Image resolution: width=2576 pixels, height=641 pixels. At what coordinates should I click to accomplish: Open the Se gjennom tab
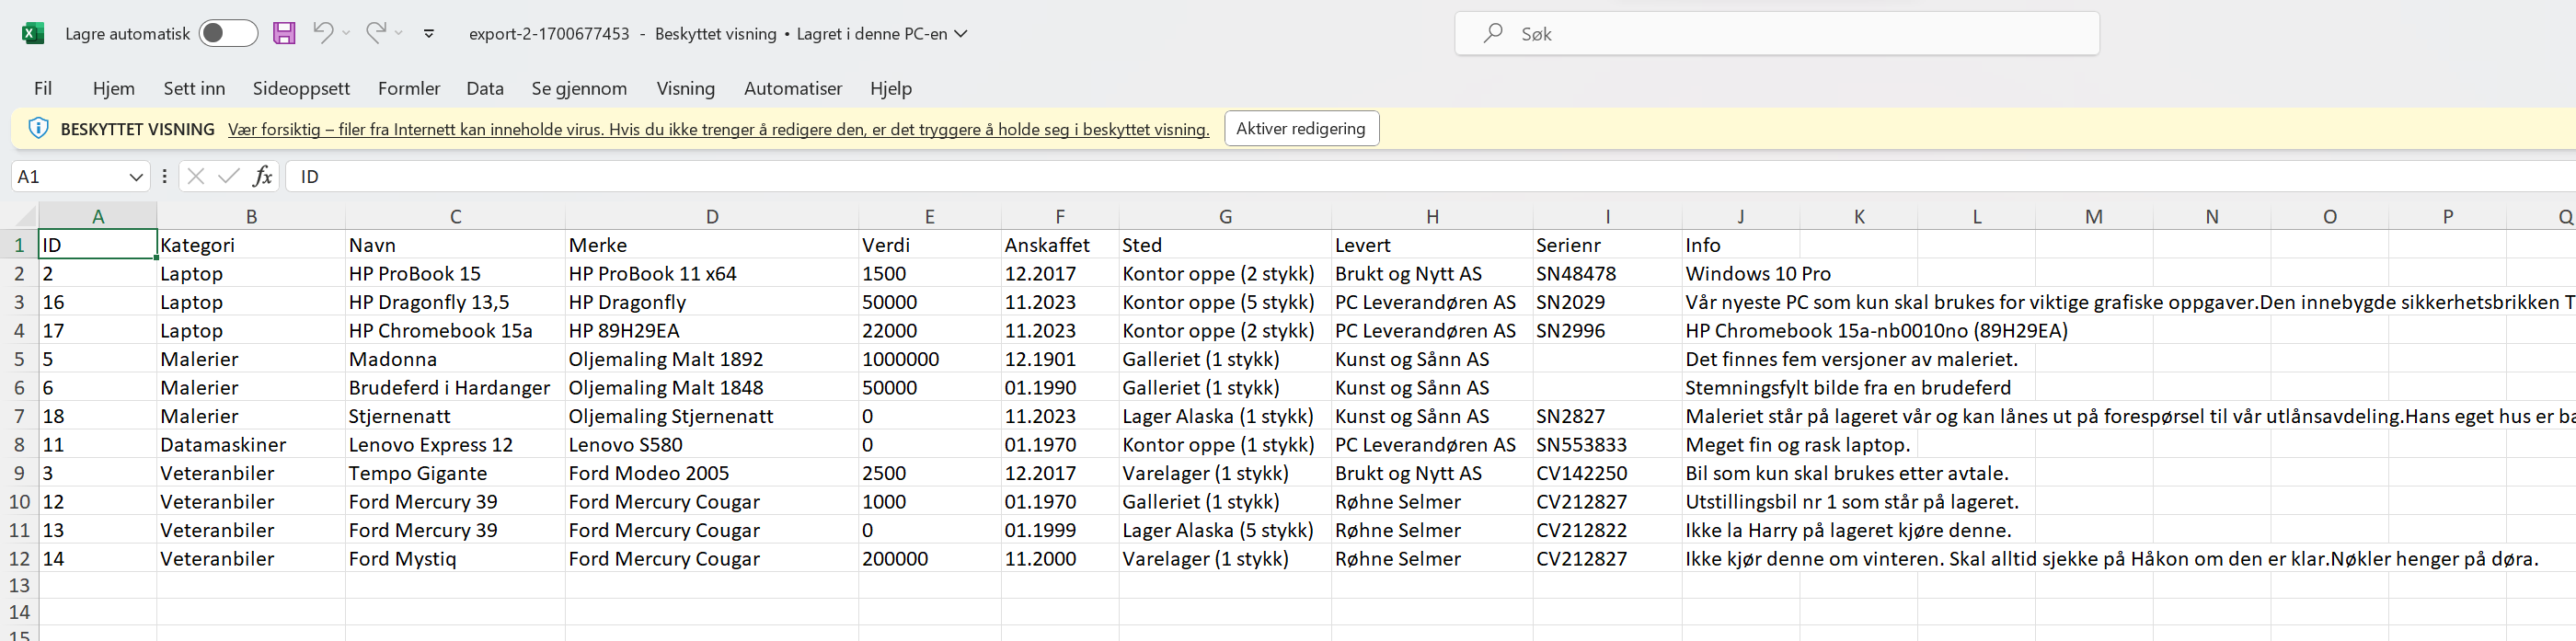click(x=579, y=88)
